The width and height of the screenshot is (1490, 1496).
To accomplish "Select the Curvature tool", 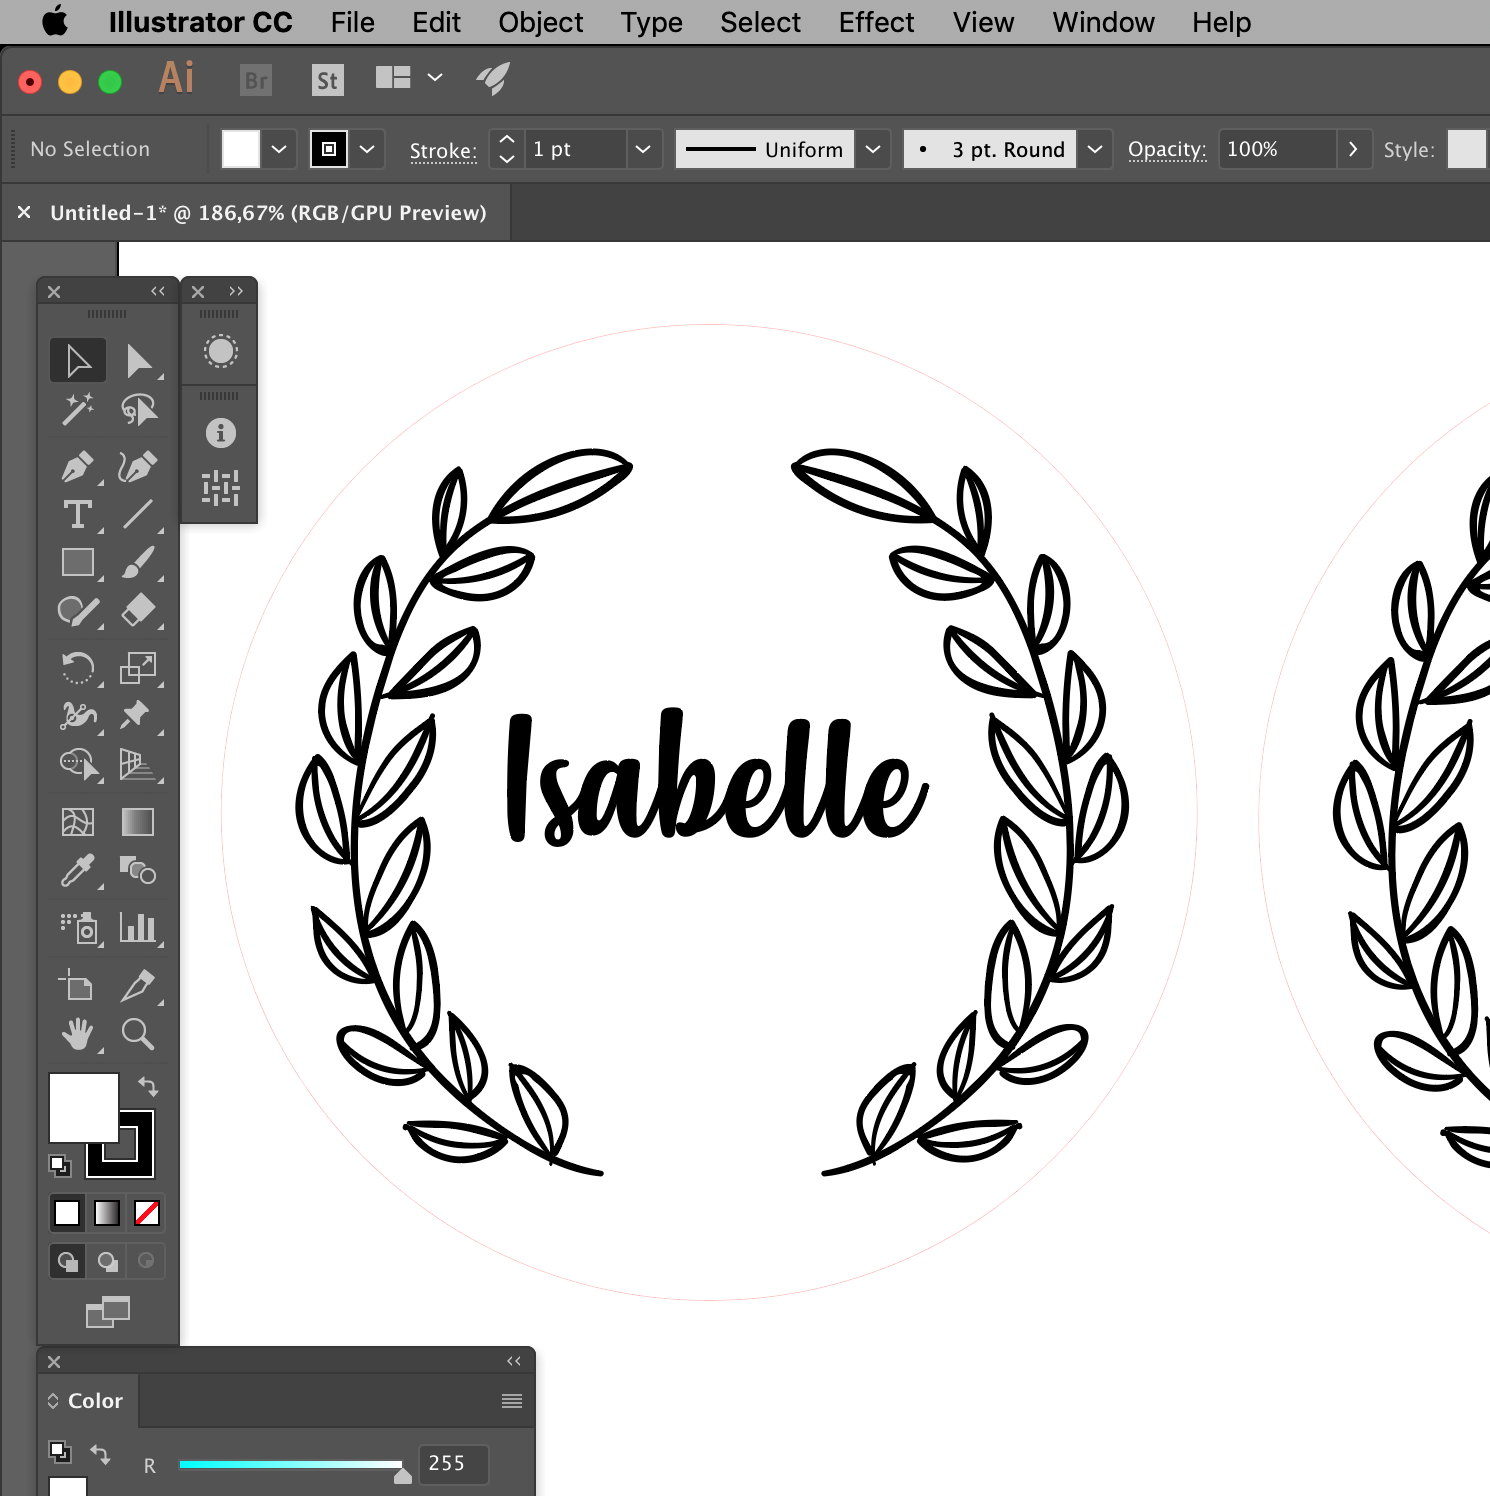I will coord(138,466).
